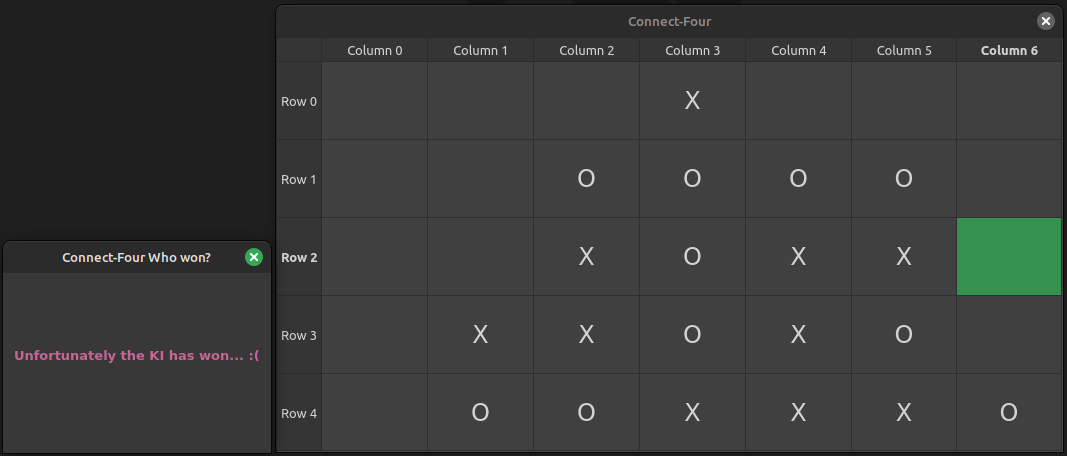The height and width of the screenshot is (456, 1067).
Task: Click the X cell in Row 0
Action: [692, 101]
